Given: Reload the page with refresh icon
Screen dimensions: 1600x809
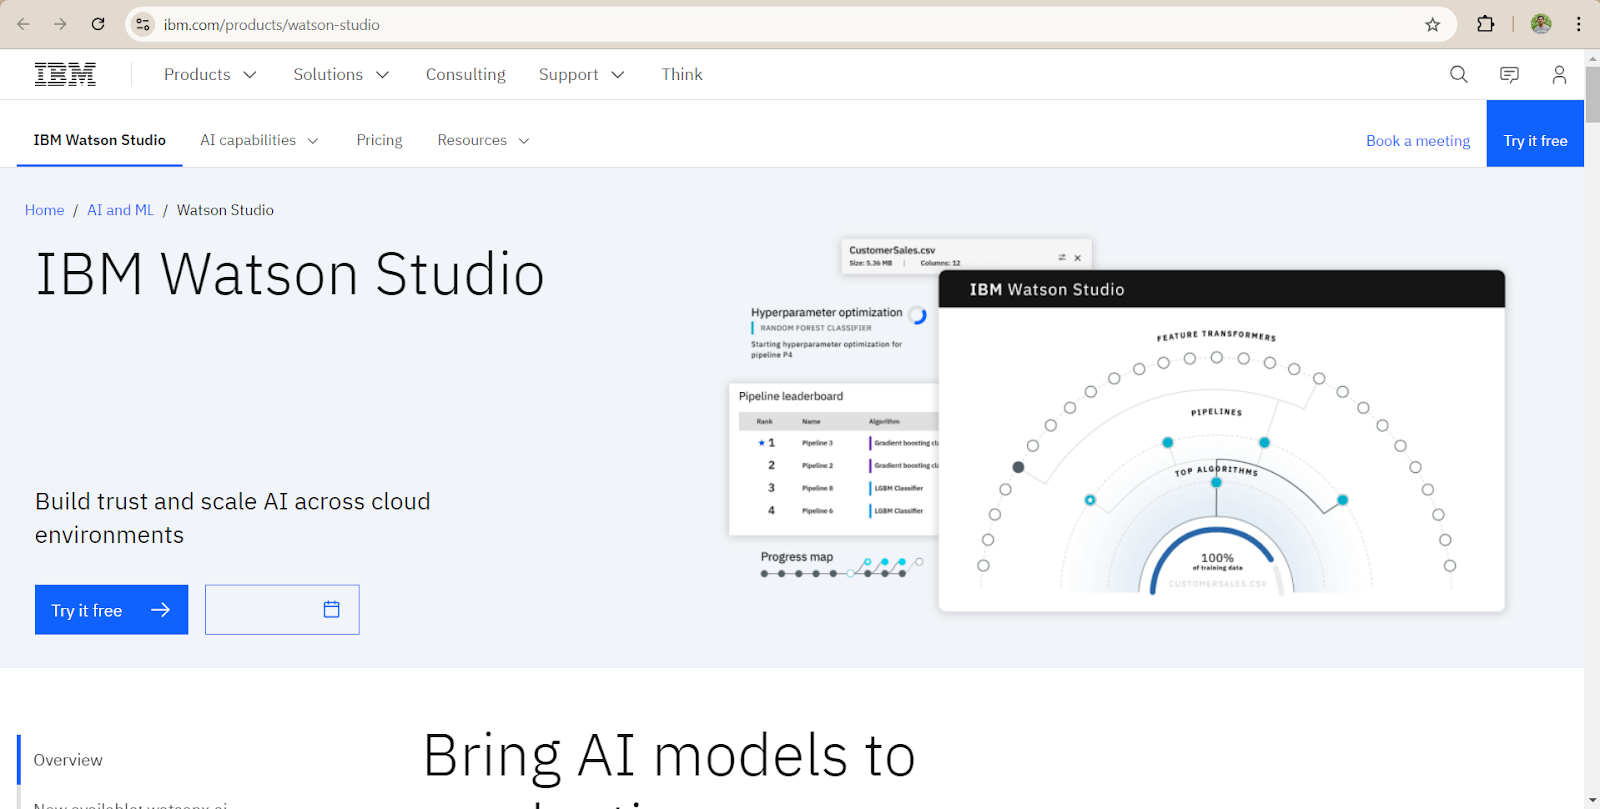Looking at the screenshot, I should click(98, 24).
